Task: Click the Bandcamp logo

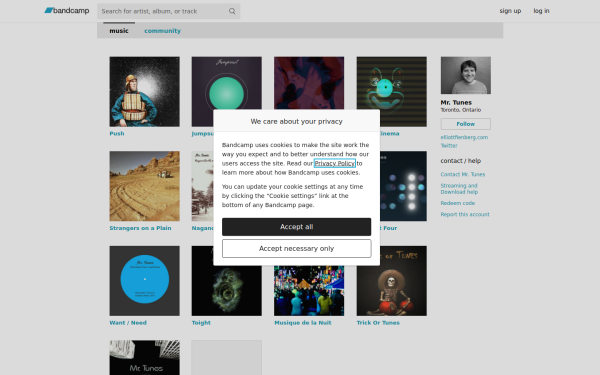Action: tap(67, 11)
